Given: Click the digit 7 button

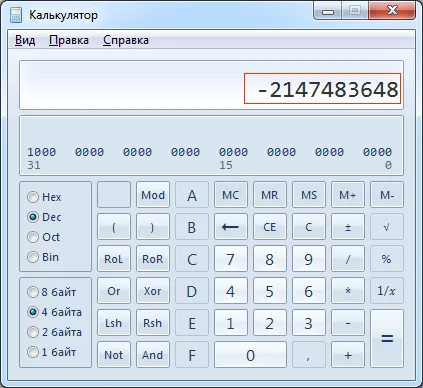Looking at the screenshot, I should (x=231, y=259).
